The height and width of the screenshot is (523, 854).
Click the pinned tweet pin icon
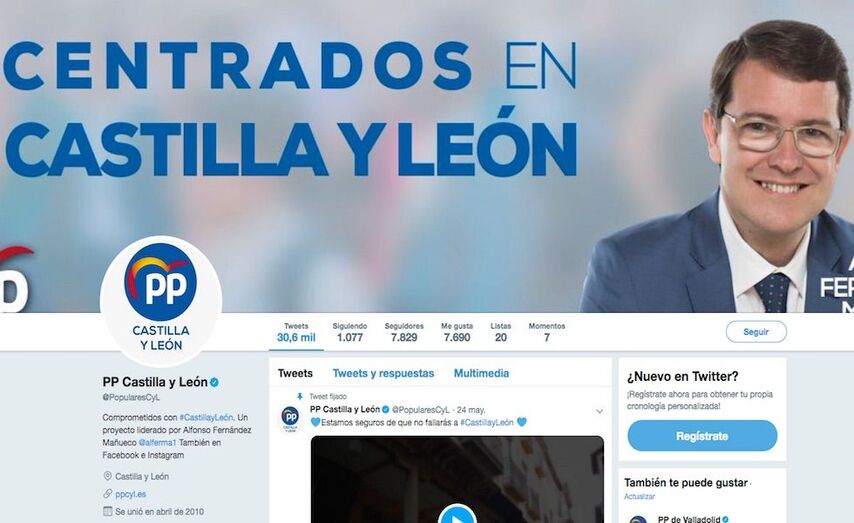[300, 397]
